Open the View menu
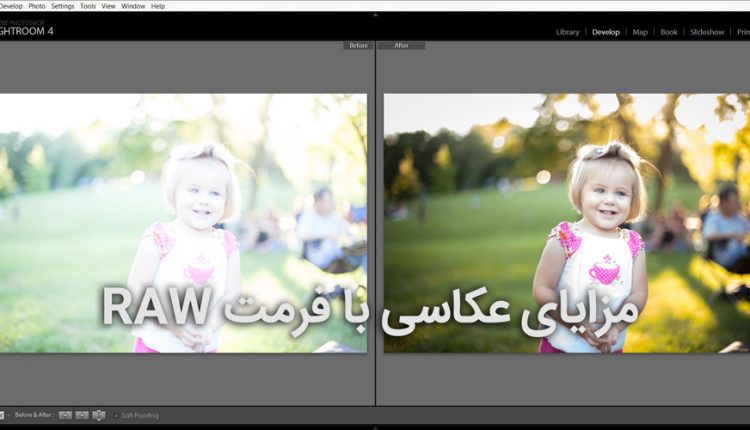This screenshot has height=430, width=750. pos(108,6)
